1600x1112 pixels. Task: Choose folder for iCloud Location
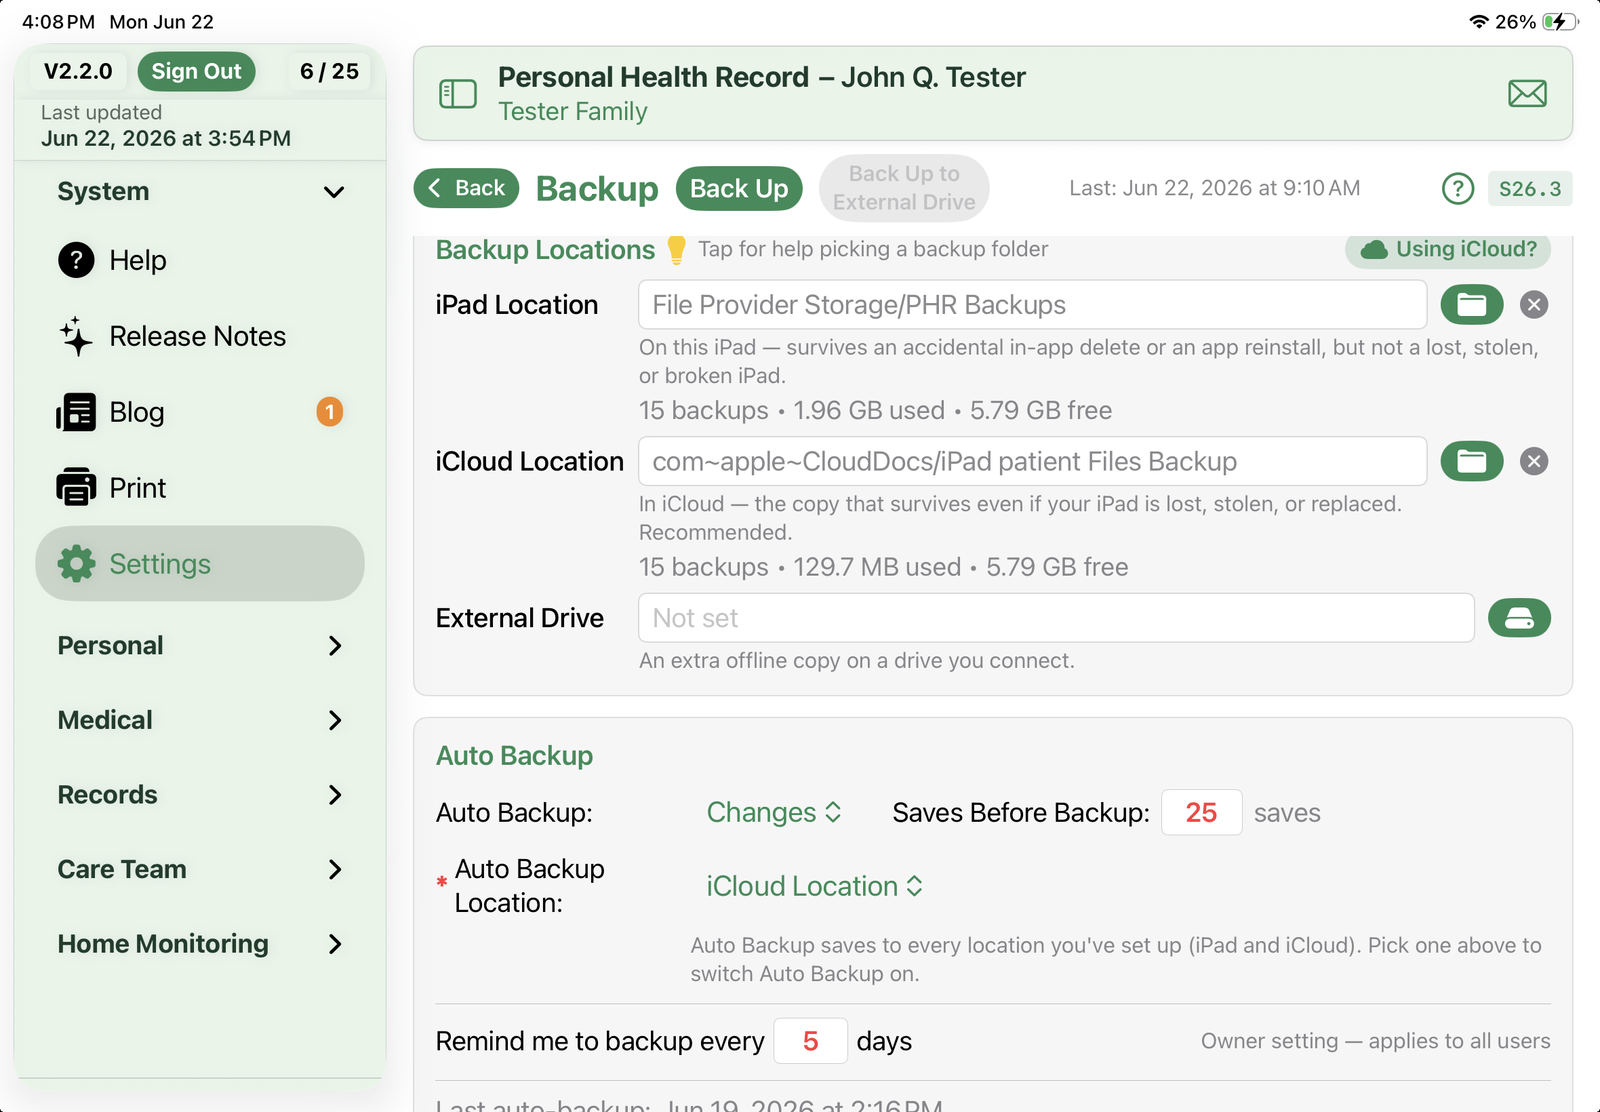click(1471, 461)
